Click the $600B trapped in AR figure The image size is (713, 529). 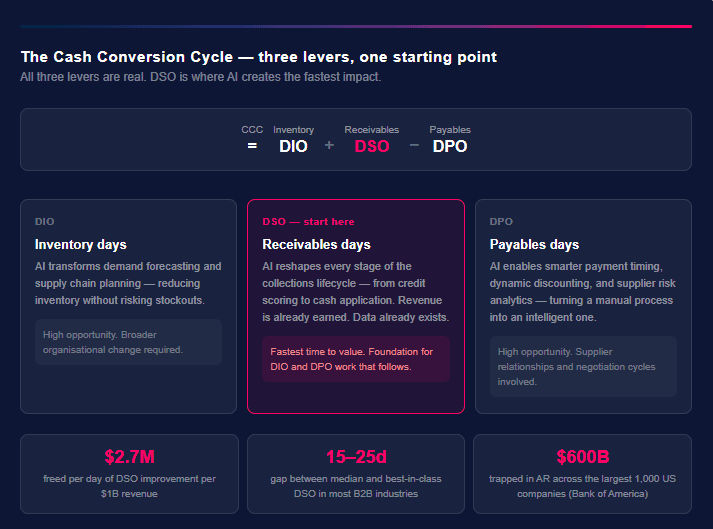pos(582,457)
